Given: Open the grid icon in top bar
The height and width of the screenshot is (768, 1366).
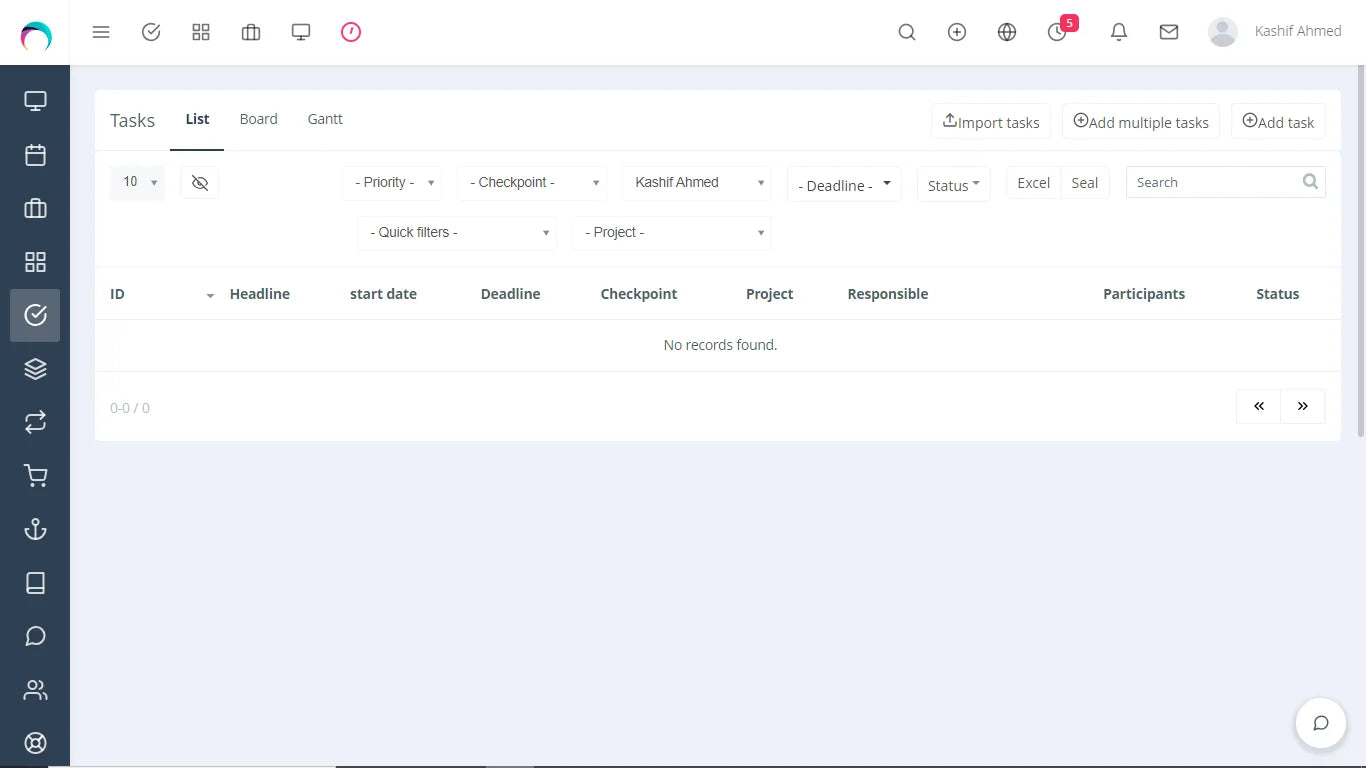Looking at the screenshot, I should click(x=201, y=32).
